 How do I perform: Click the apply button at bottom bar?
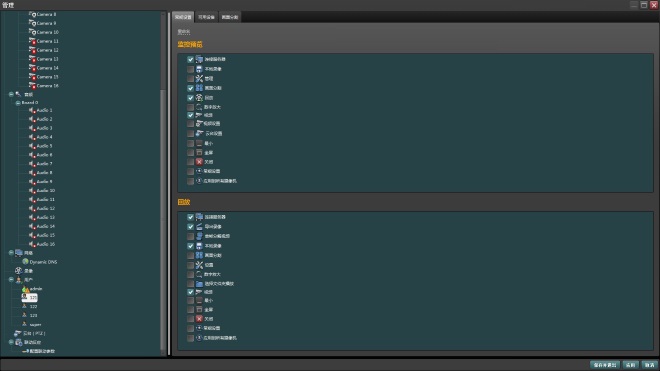point(631,365)
